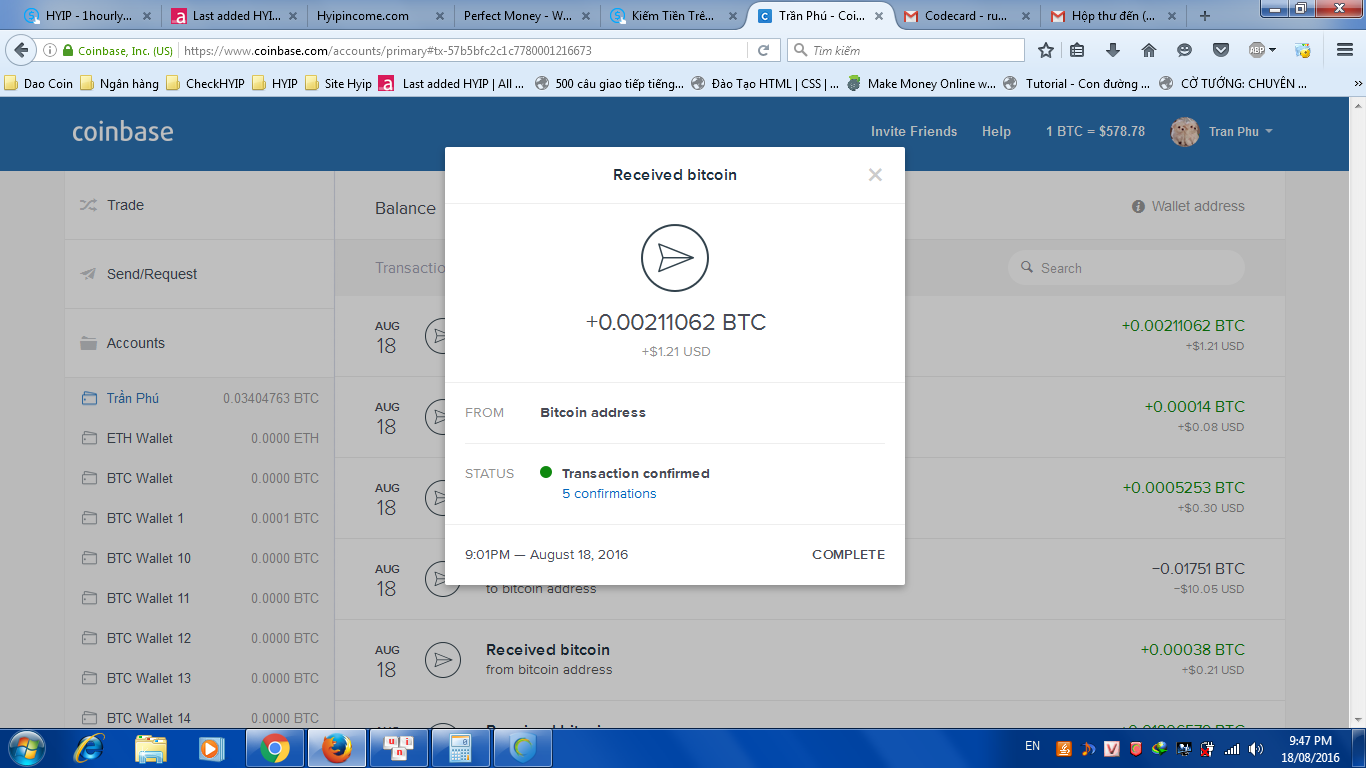This screenshot has width=1366, height=768.
Task: Bookmark this page with the star icon
Action: tap(1046, 50)
